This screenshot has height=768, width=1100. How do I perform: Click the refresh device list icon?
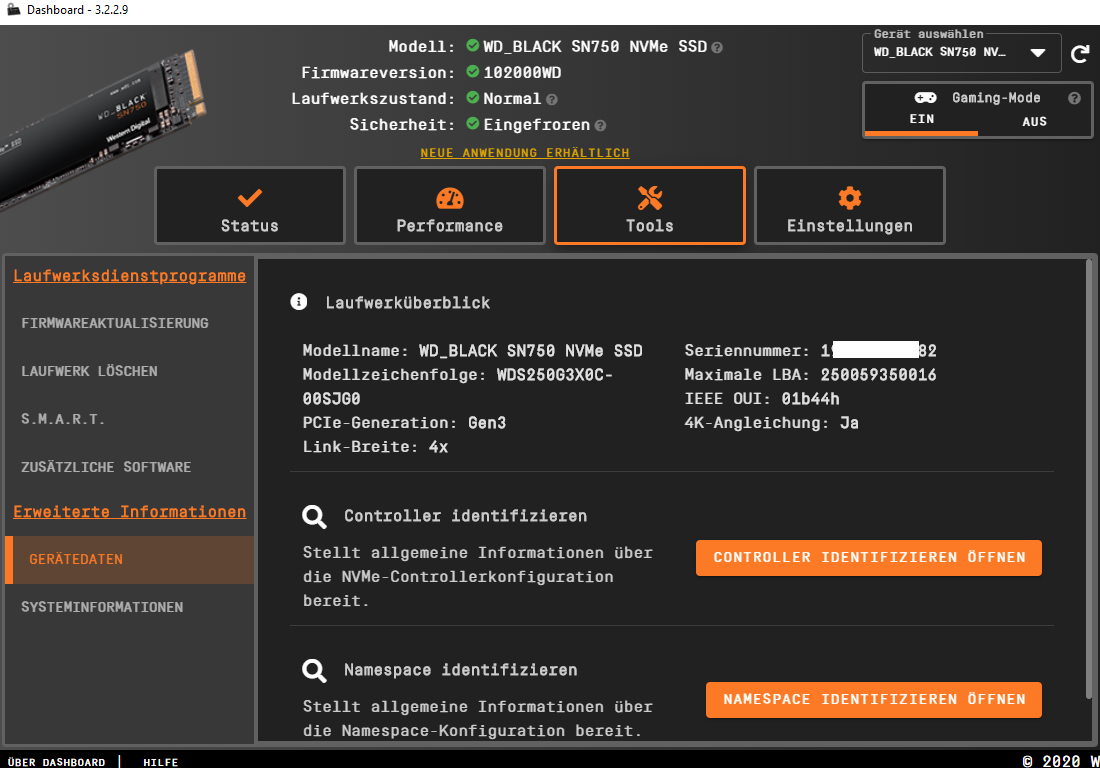pyautogui.click(x=1080, y=53)
